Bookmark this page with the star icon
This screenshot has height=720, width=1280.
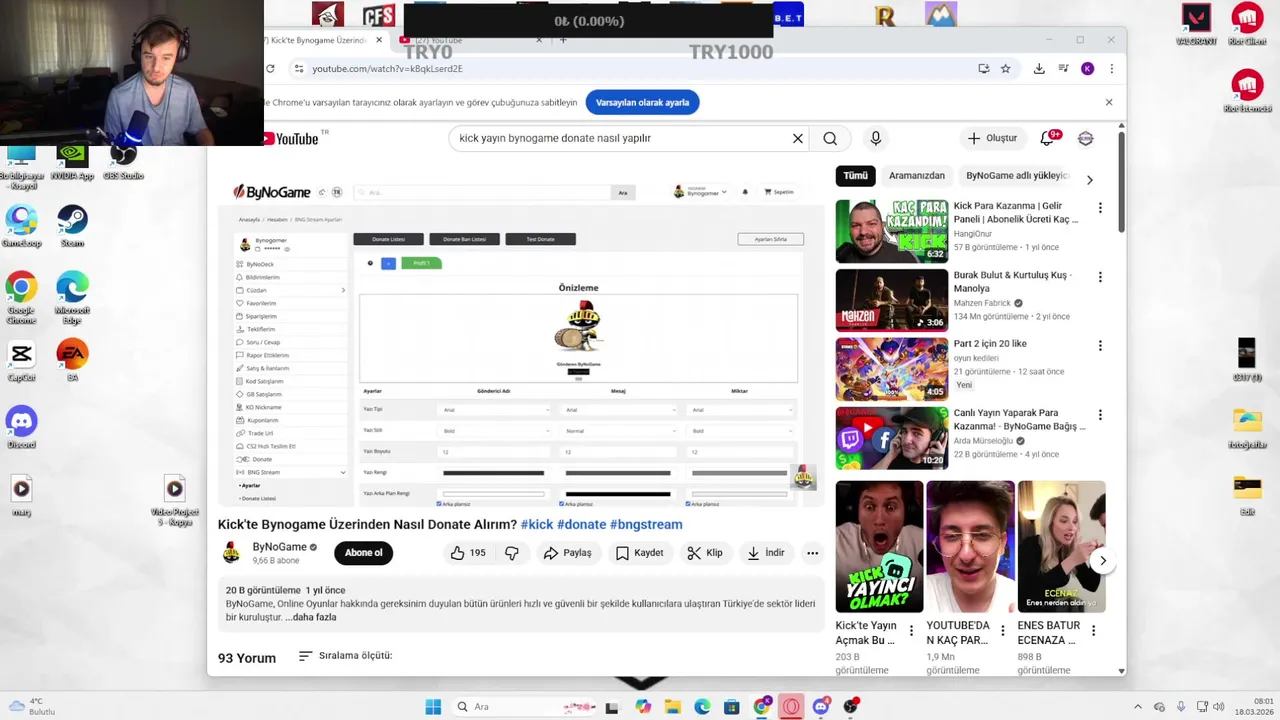[1006, 68]
